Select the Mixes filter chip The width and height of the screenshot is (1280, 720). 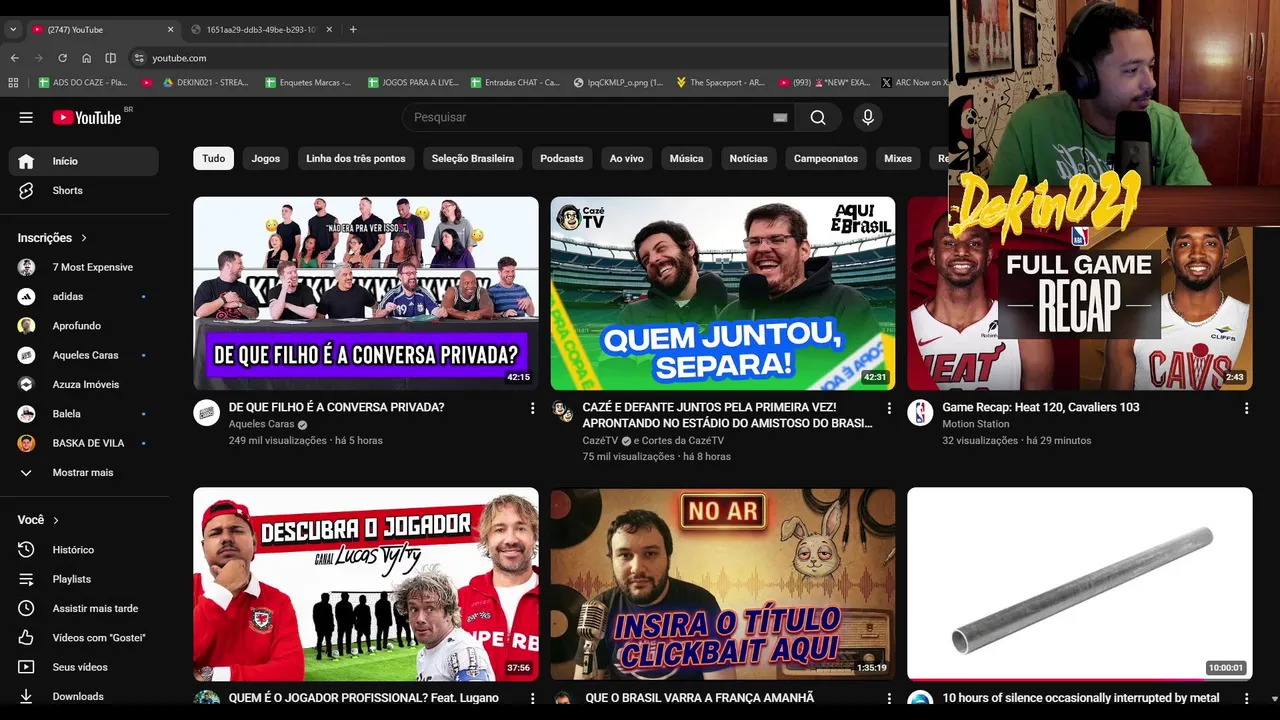coord(898,158)
